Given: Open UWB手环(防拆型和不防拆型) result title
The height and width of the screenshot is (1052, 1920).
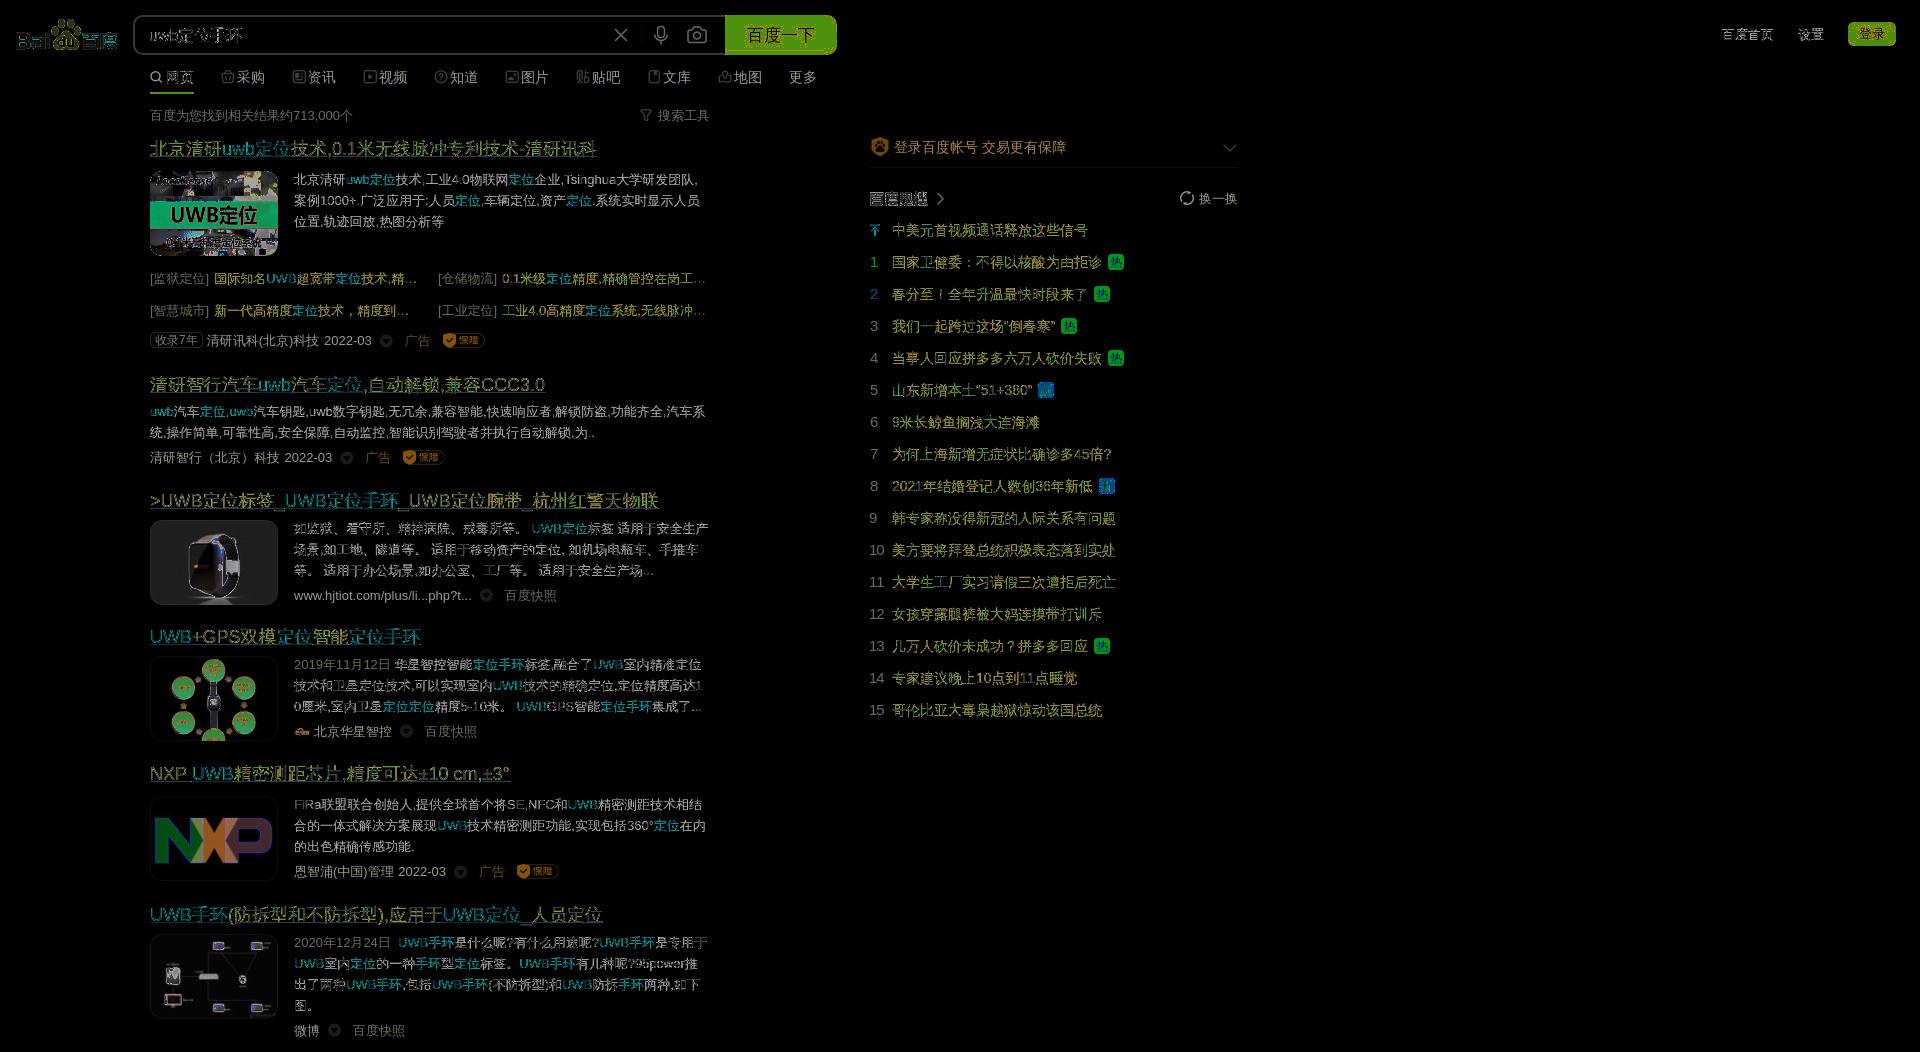Looking at the screenshot, I should click(376, 915).
